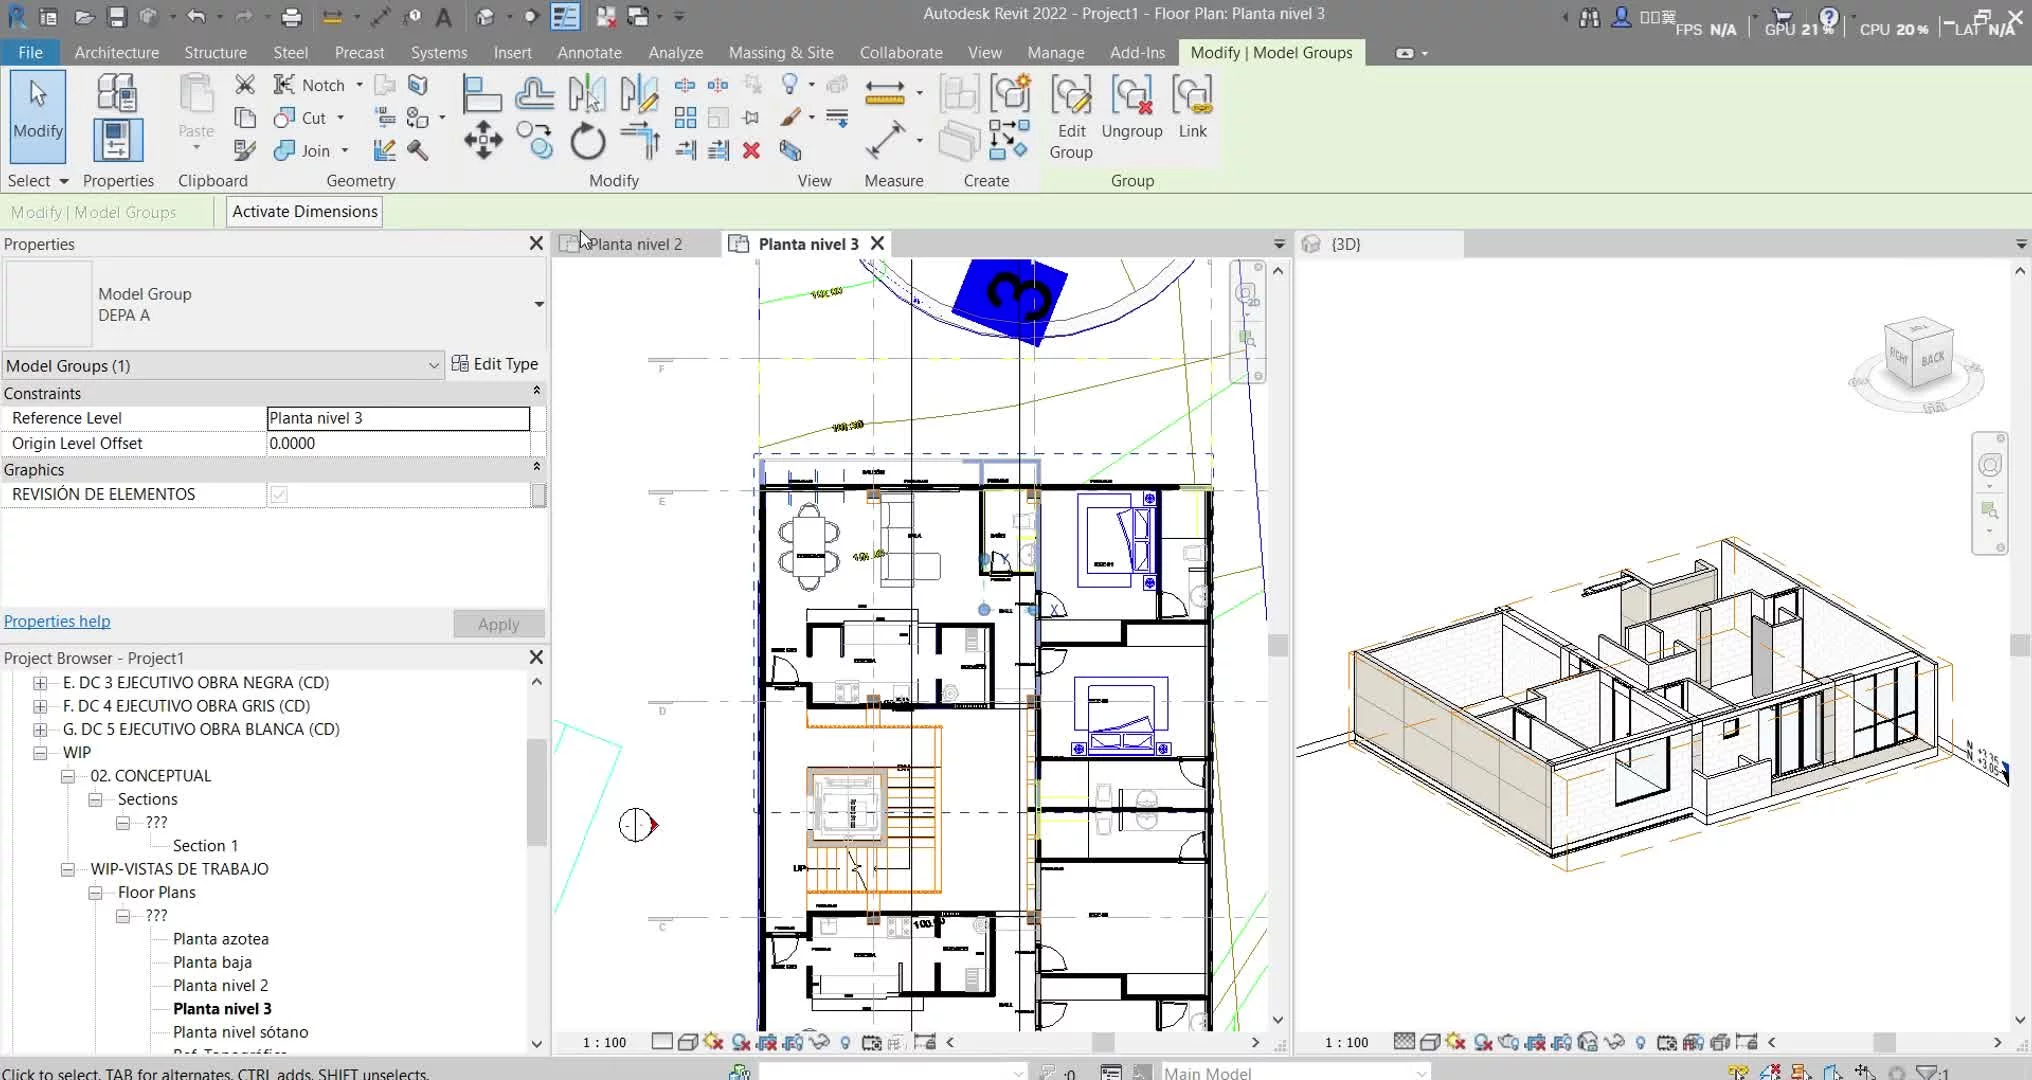
Task: Collapse the Constraints section
Action: click(x=537, y=392)
